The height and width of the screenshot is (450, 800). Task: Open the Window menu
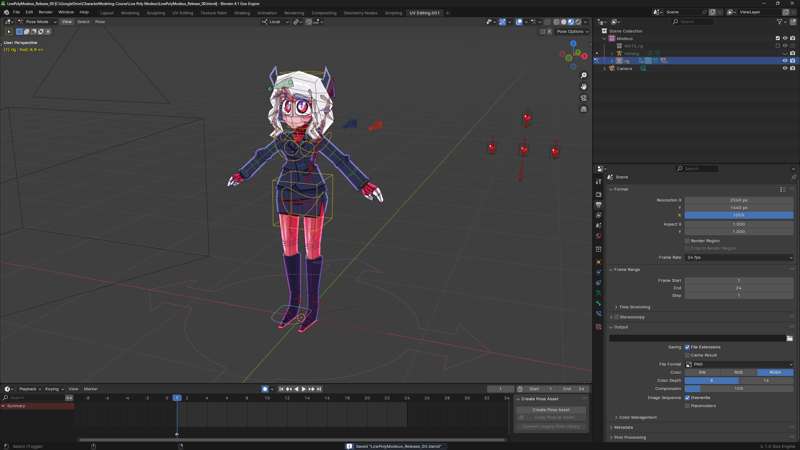coord(66,12)
